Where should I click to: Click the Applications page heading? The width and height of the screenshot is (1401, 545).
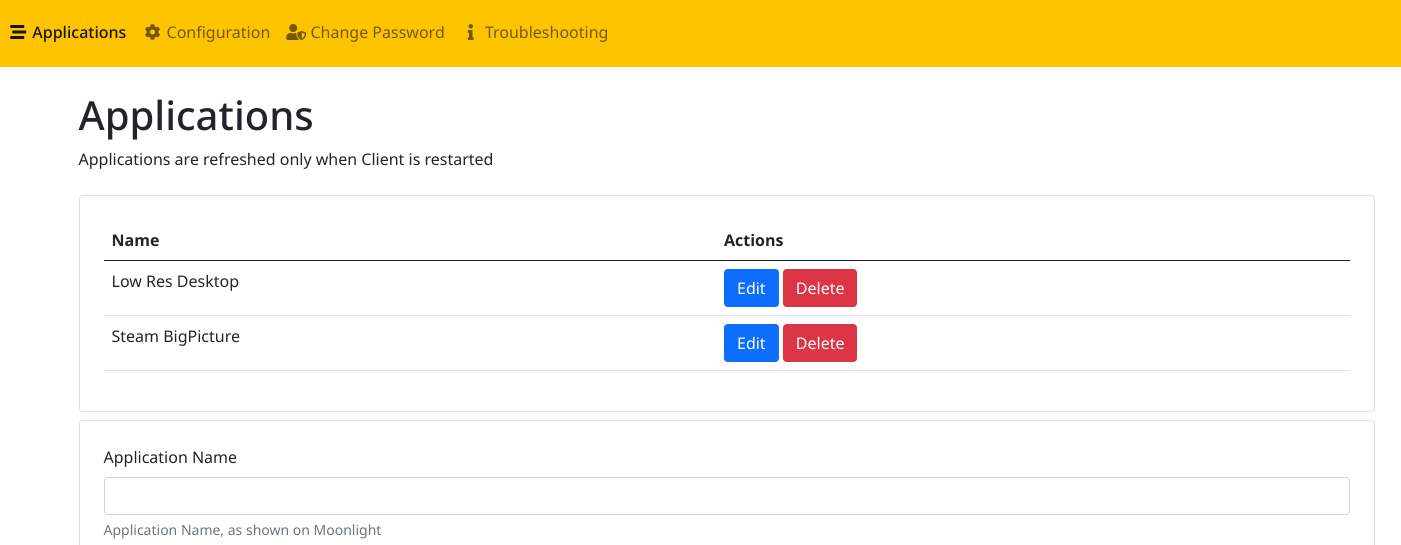point(196,116)
